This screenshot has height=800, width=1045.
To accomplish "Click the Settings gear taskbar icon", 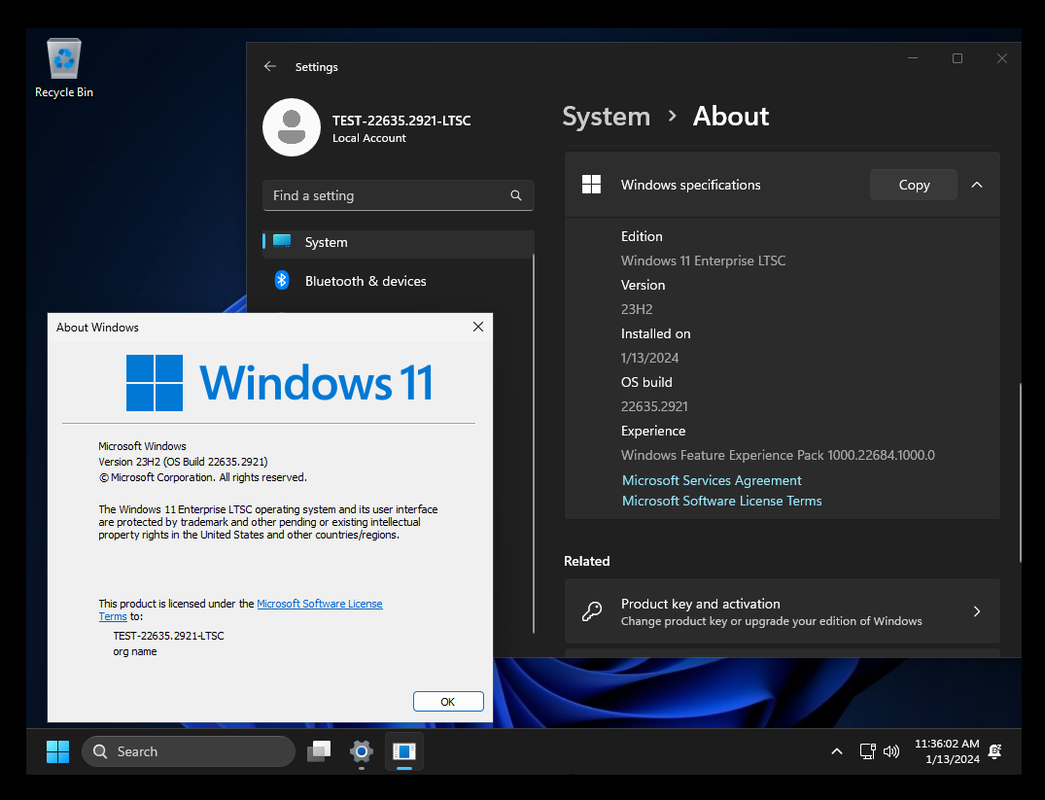I will click(x=361, y=751).
